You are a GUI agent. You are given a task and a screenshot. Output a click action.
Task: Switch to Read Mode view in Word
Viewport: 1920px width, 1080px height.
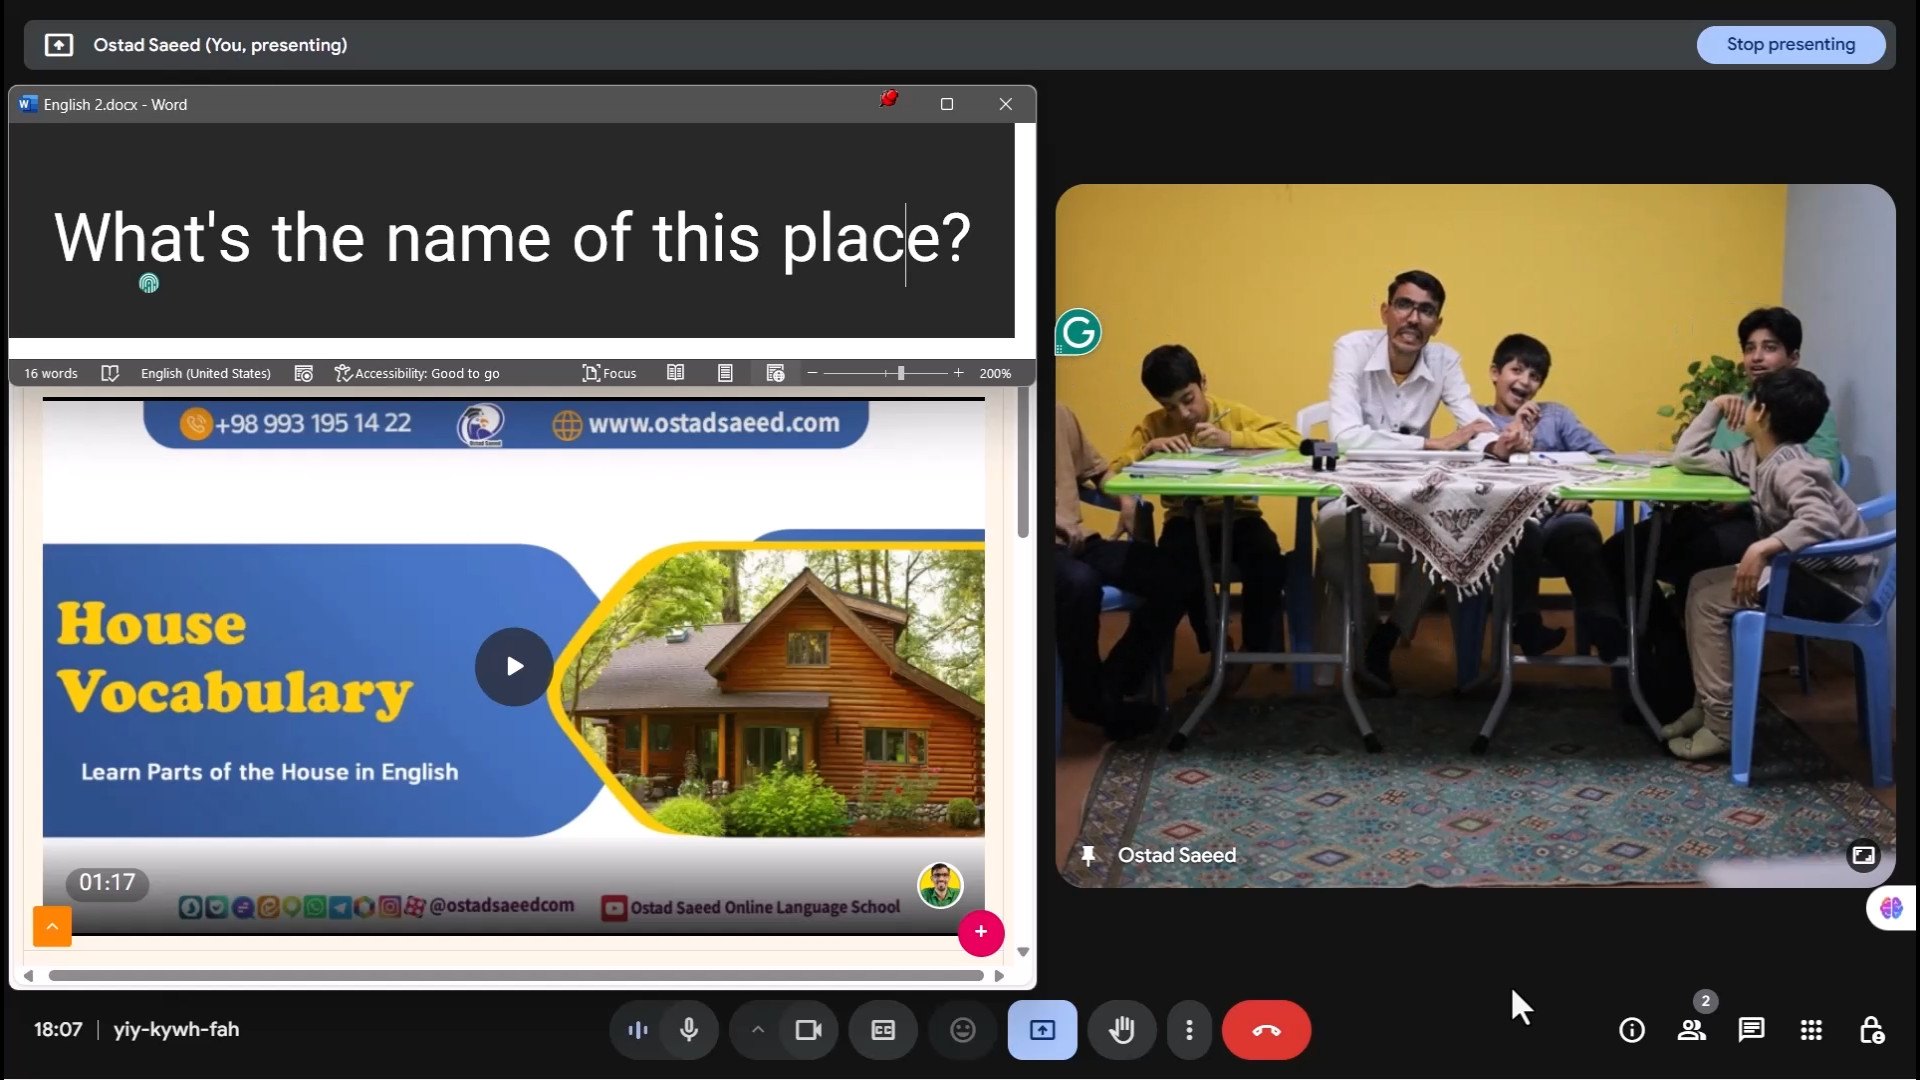tap(676, 373)
